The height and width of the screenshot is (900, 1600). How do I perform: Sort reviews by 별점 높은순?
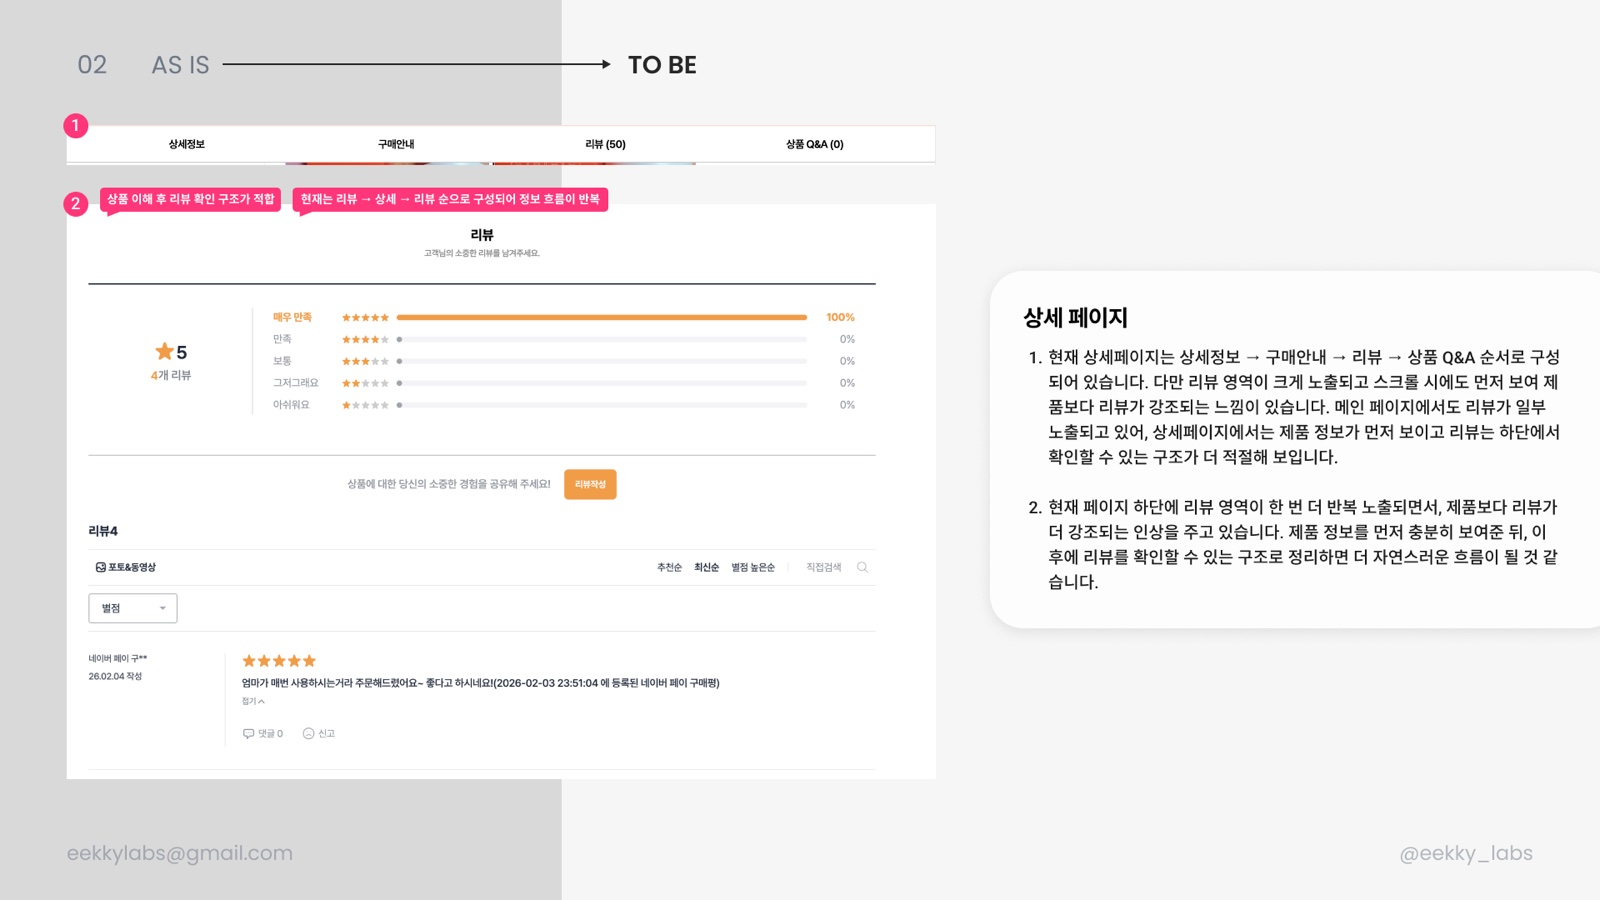[x=753, y=567]
